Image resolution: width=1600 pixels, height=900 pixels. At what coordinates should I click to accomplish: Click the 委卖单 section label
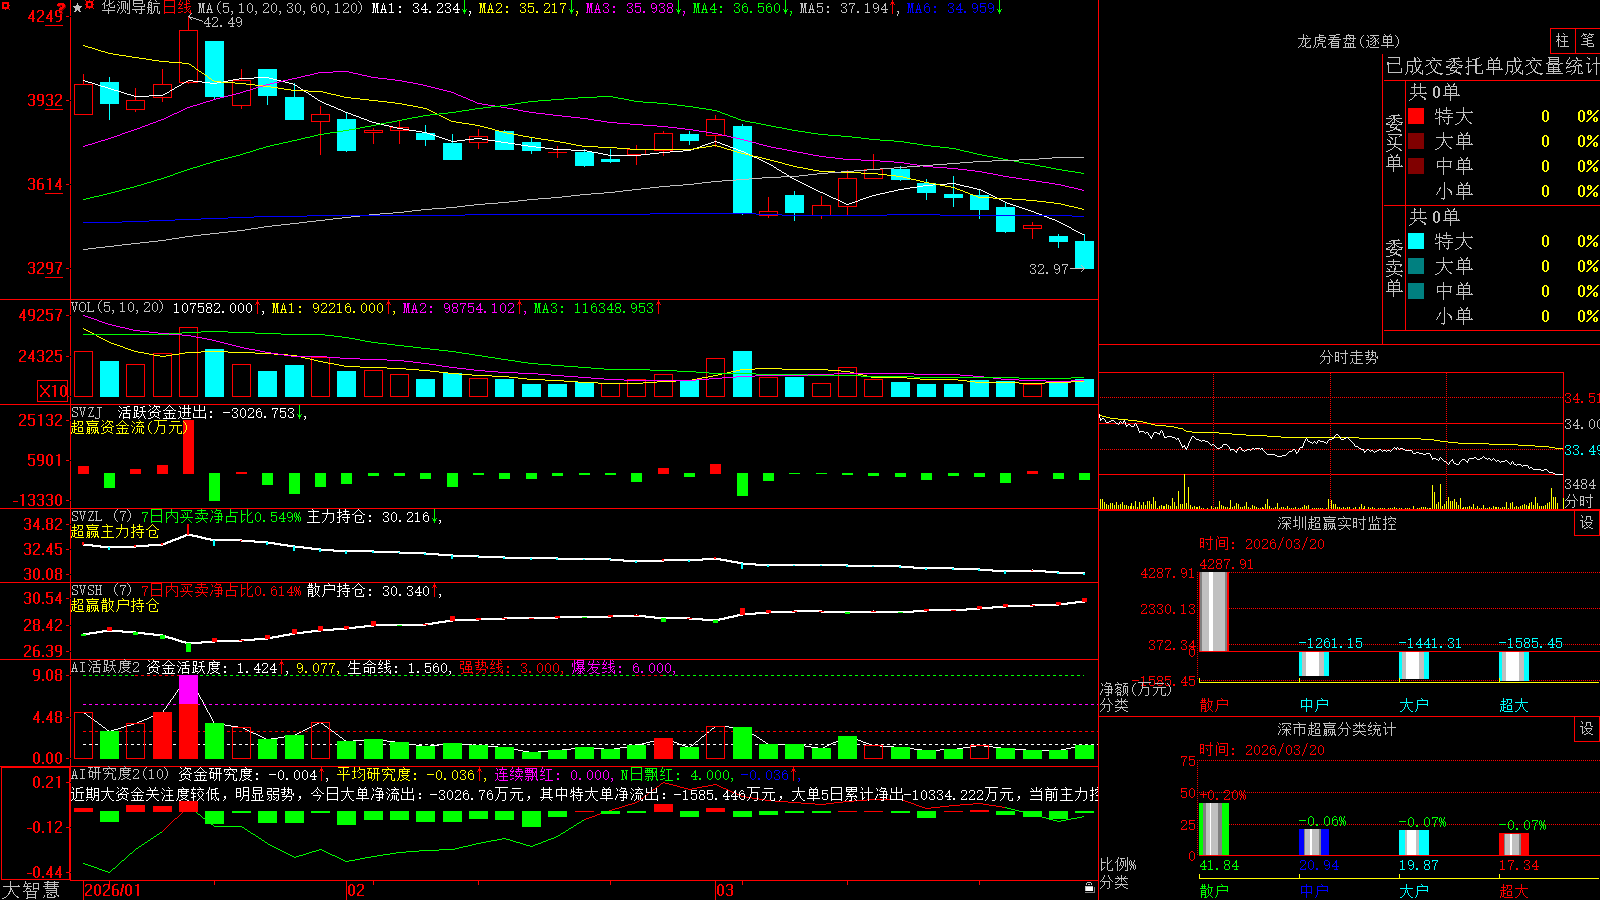[x=1394, y=268]
